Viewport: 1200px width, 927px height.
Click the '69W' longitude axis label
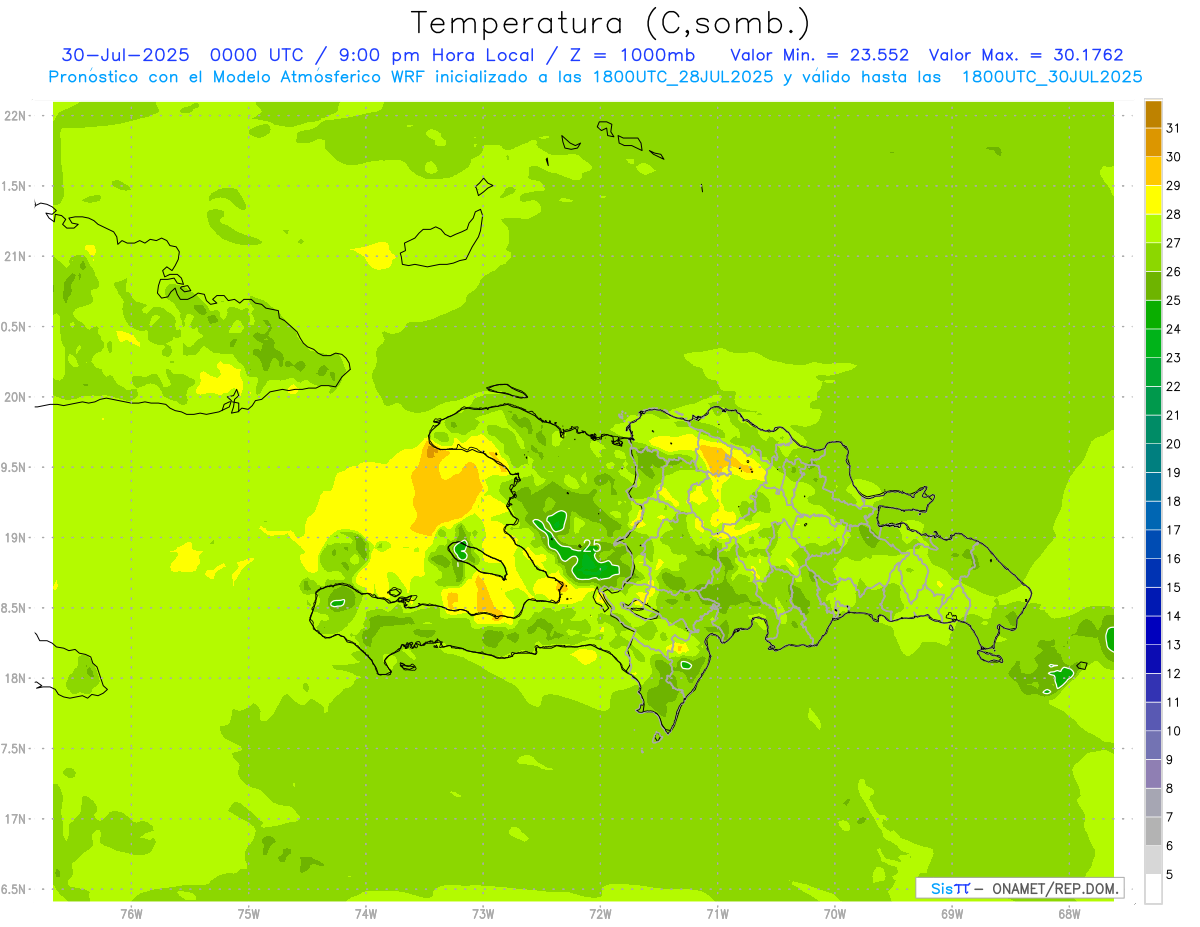pyautogui.click(x=952, y=913)
